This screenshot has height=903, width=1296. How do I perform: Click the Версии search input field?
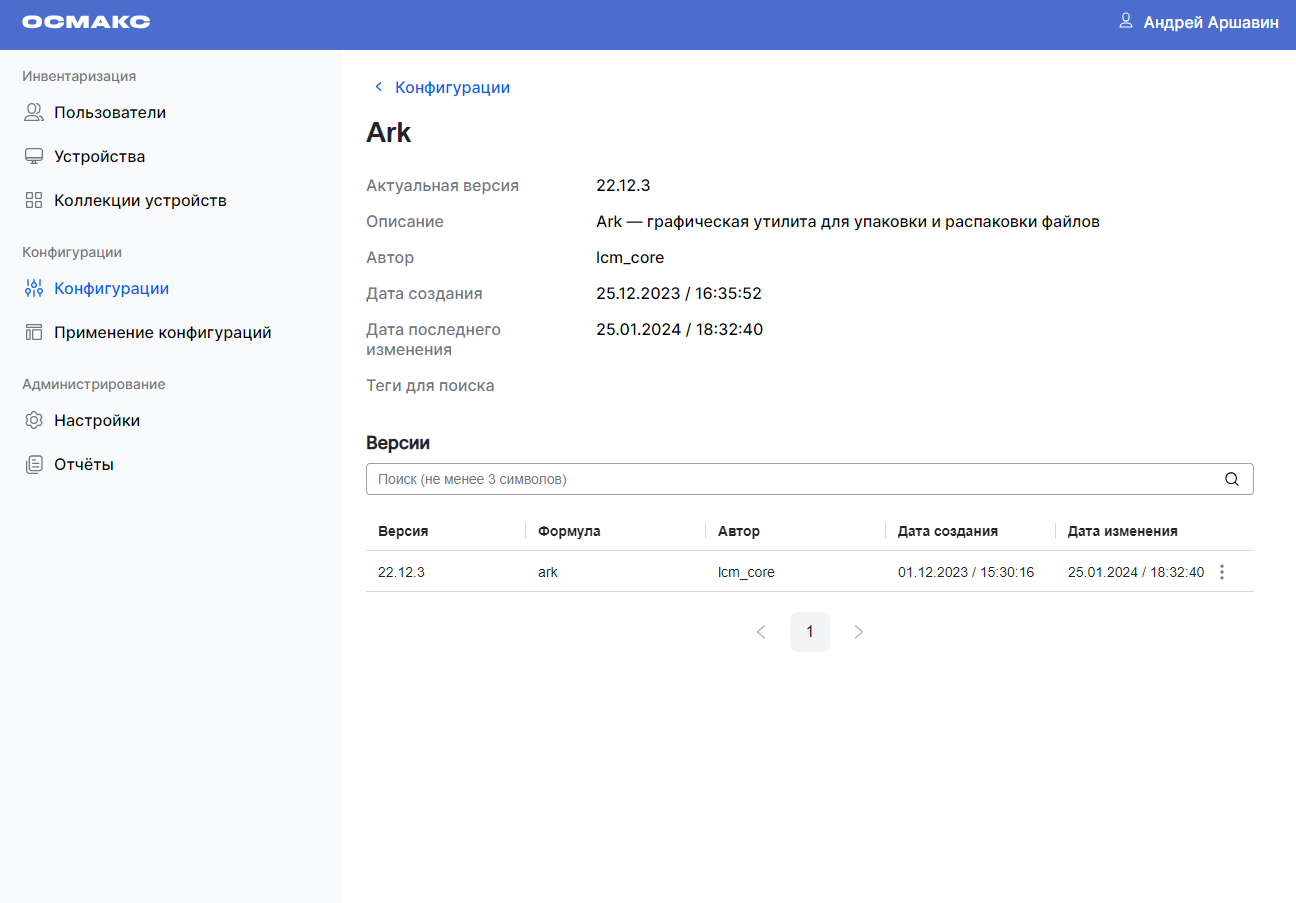[x=790, y=479]
